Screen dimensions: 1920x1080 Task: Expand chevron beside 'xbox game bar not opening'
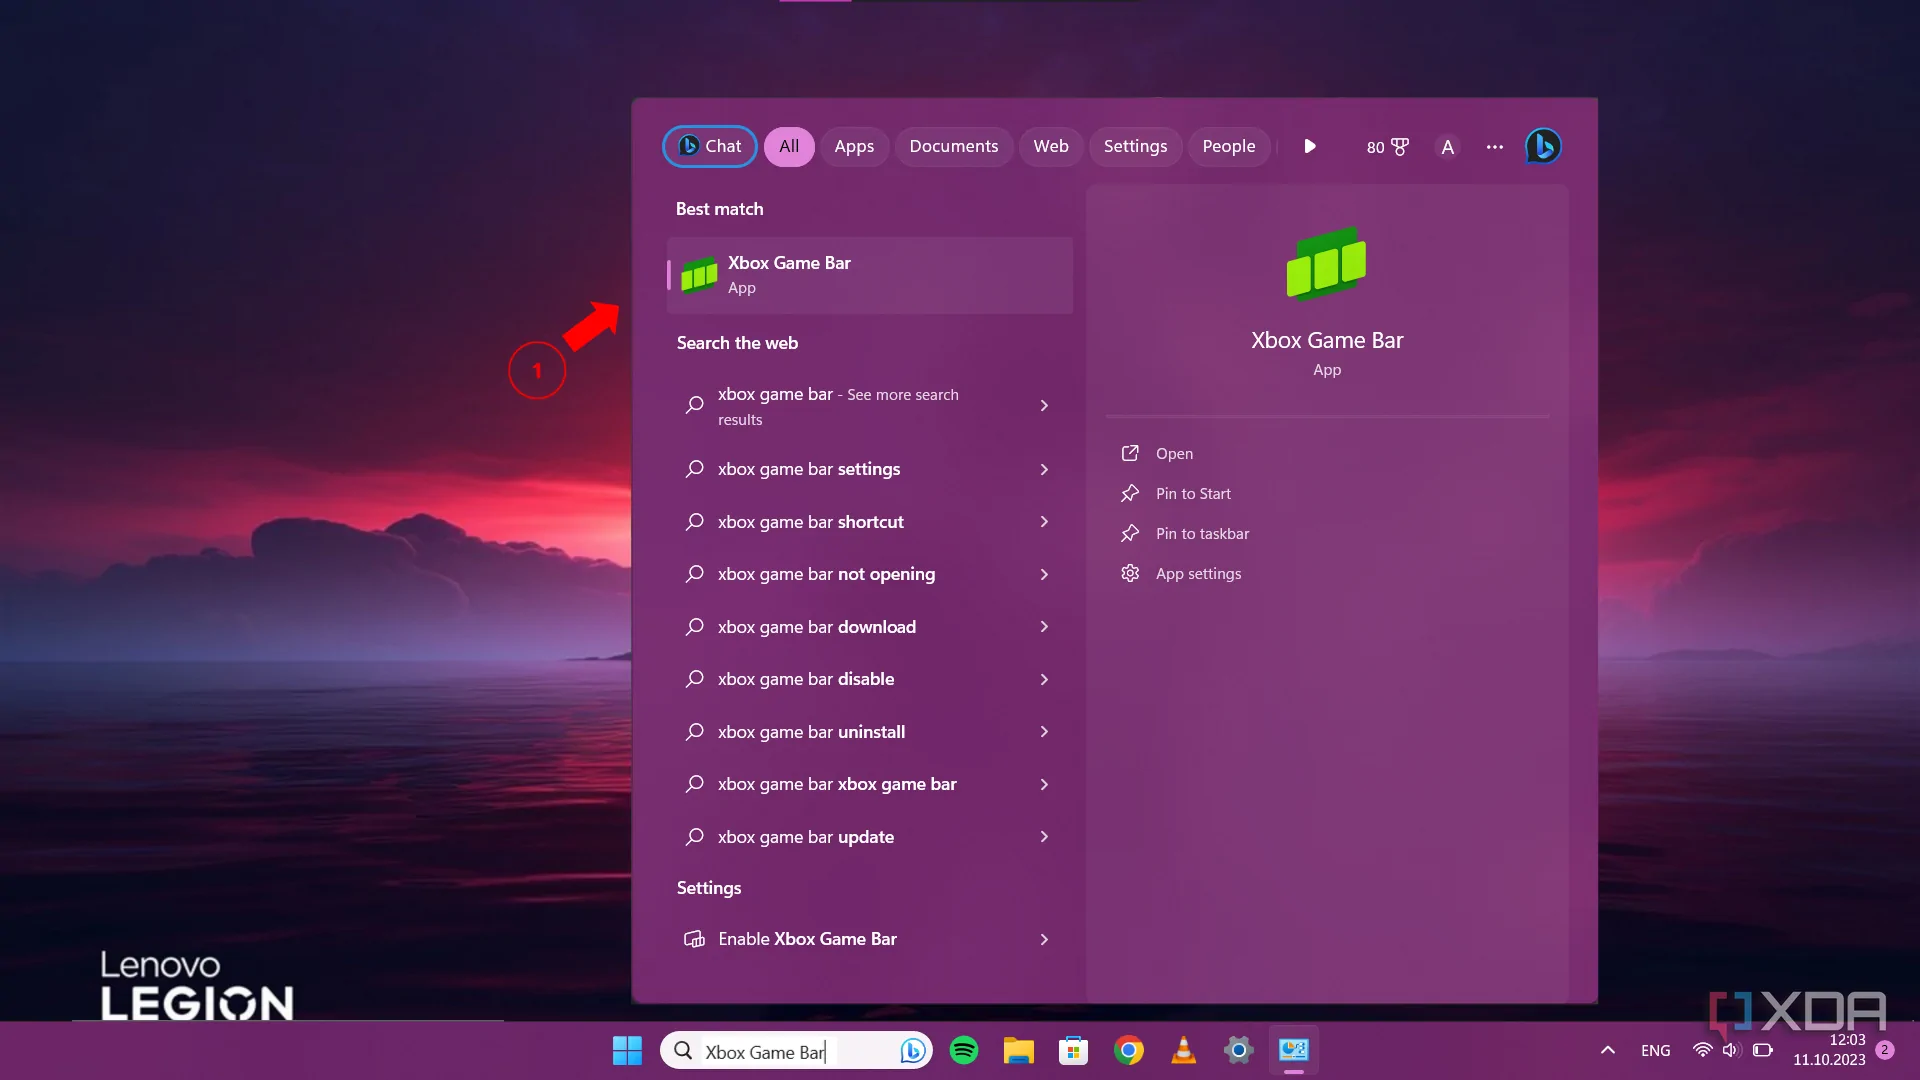1044,574
